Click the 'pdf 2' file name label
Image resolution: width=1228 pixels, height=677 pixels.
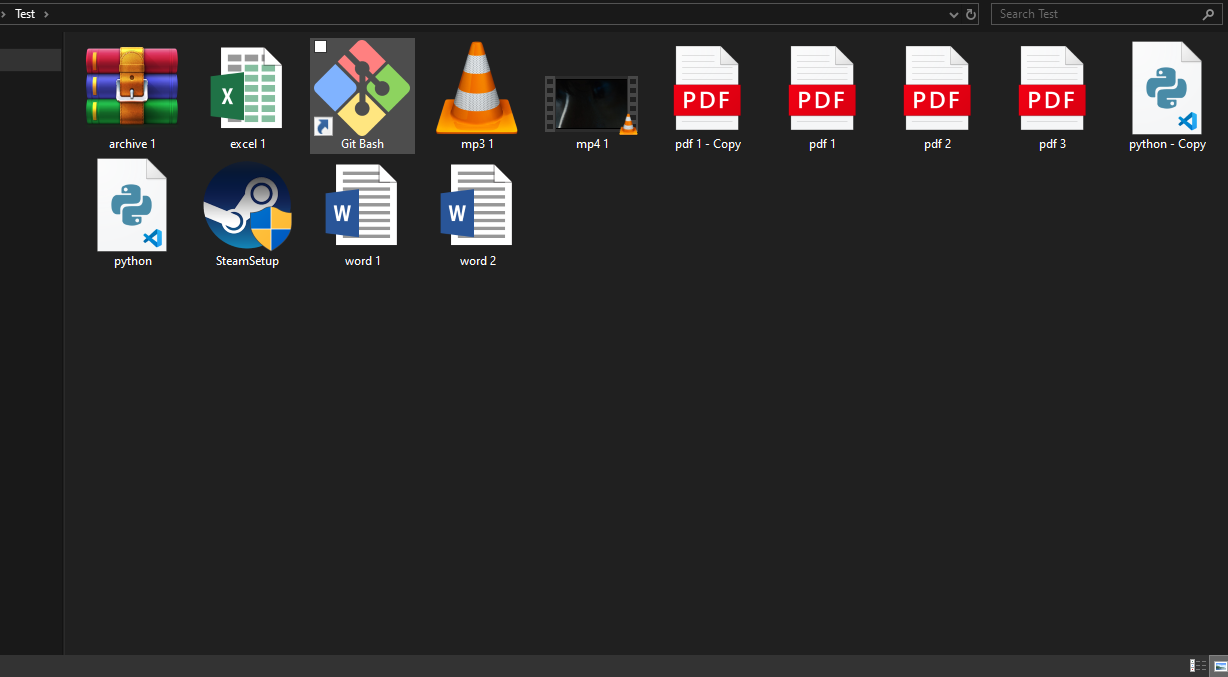click(x=937, y=144)
